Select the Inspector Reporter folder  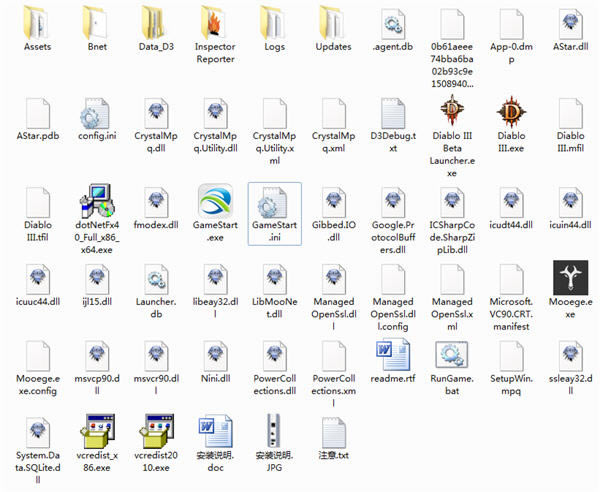pyautogui.click(x=215, y=23)
